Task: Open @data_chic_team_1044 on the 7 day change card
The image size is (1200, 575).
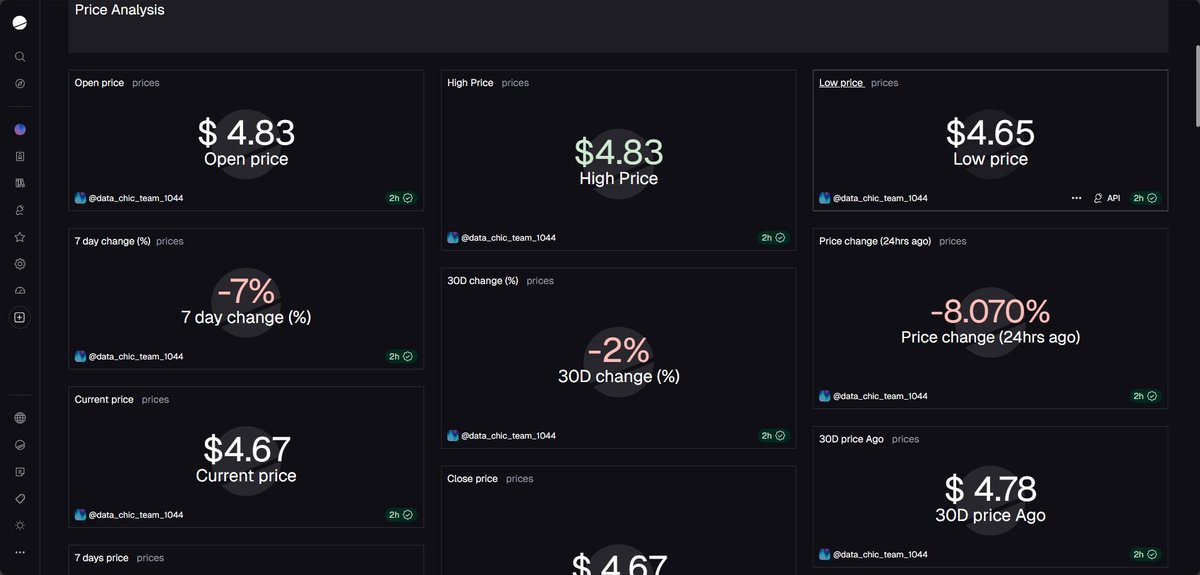Action: click(x=136, y=356)
